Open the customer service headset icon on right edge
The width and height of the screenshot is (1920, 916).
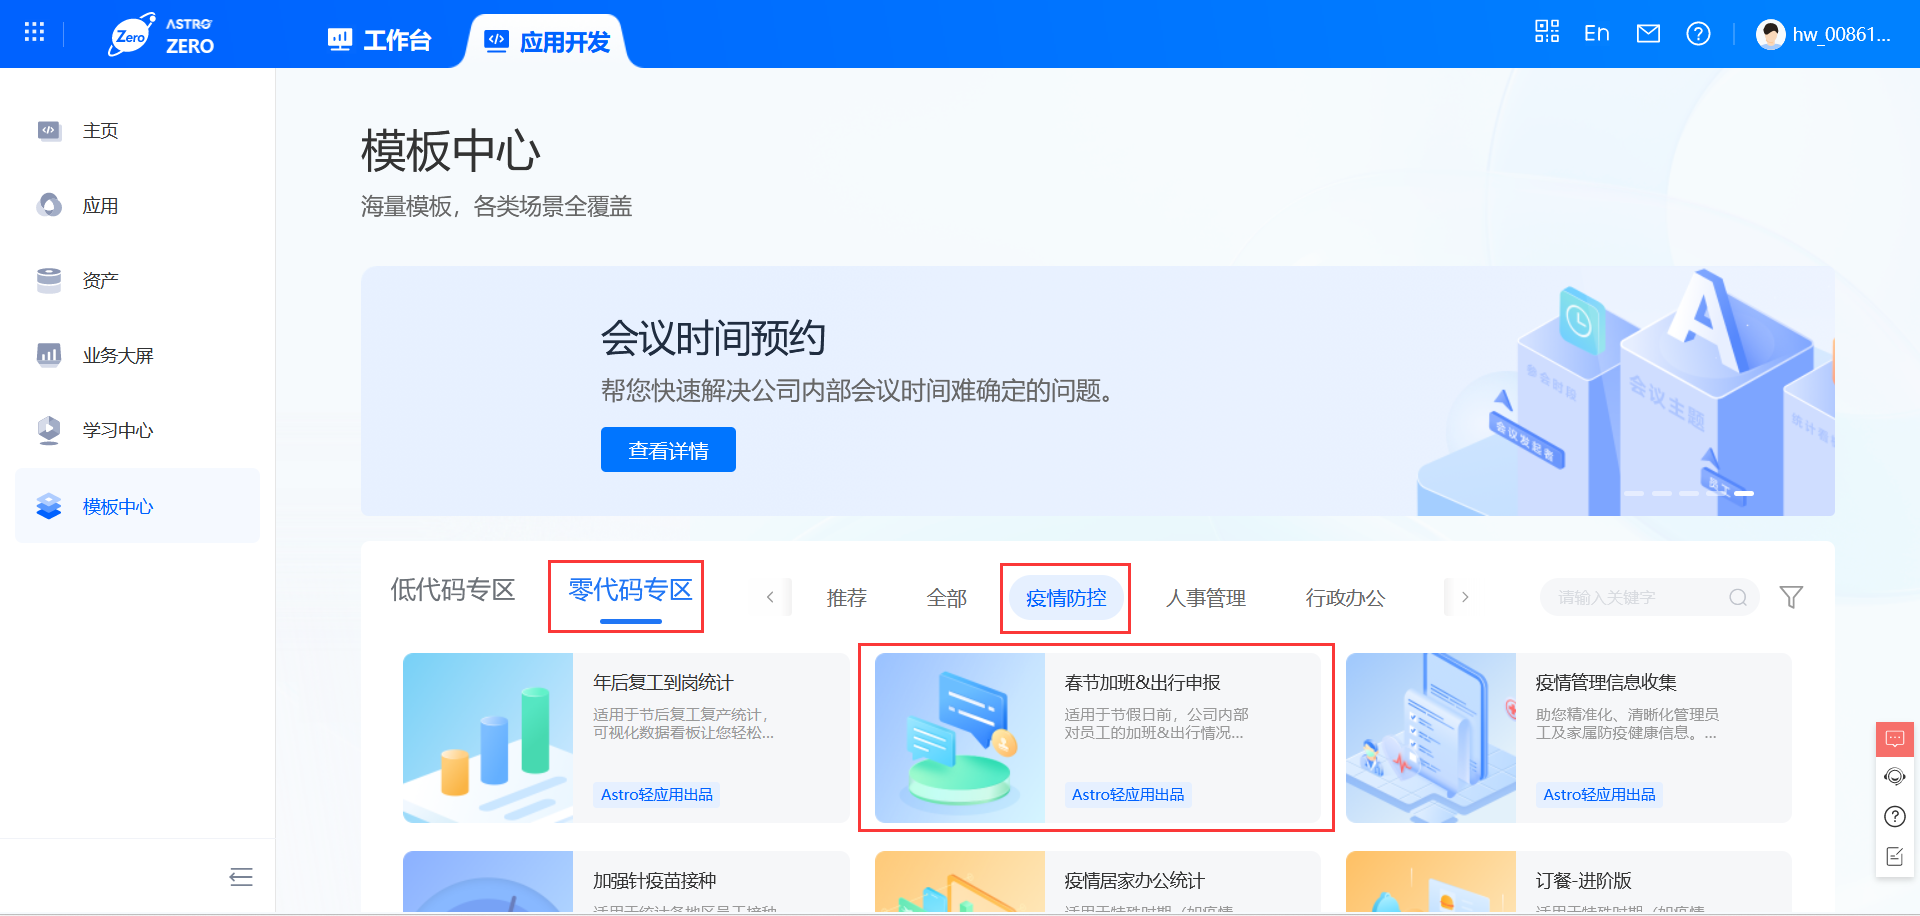point(1894,776)
